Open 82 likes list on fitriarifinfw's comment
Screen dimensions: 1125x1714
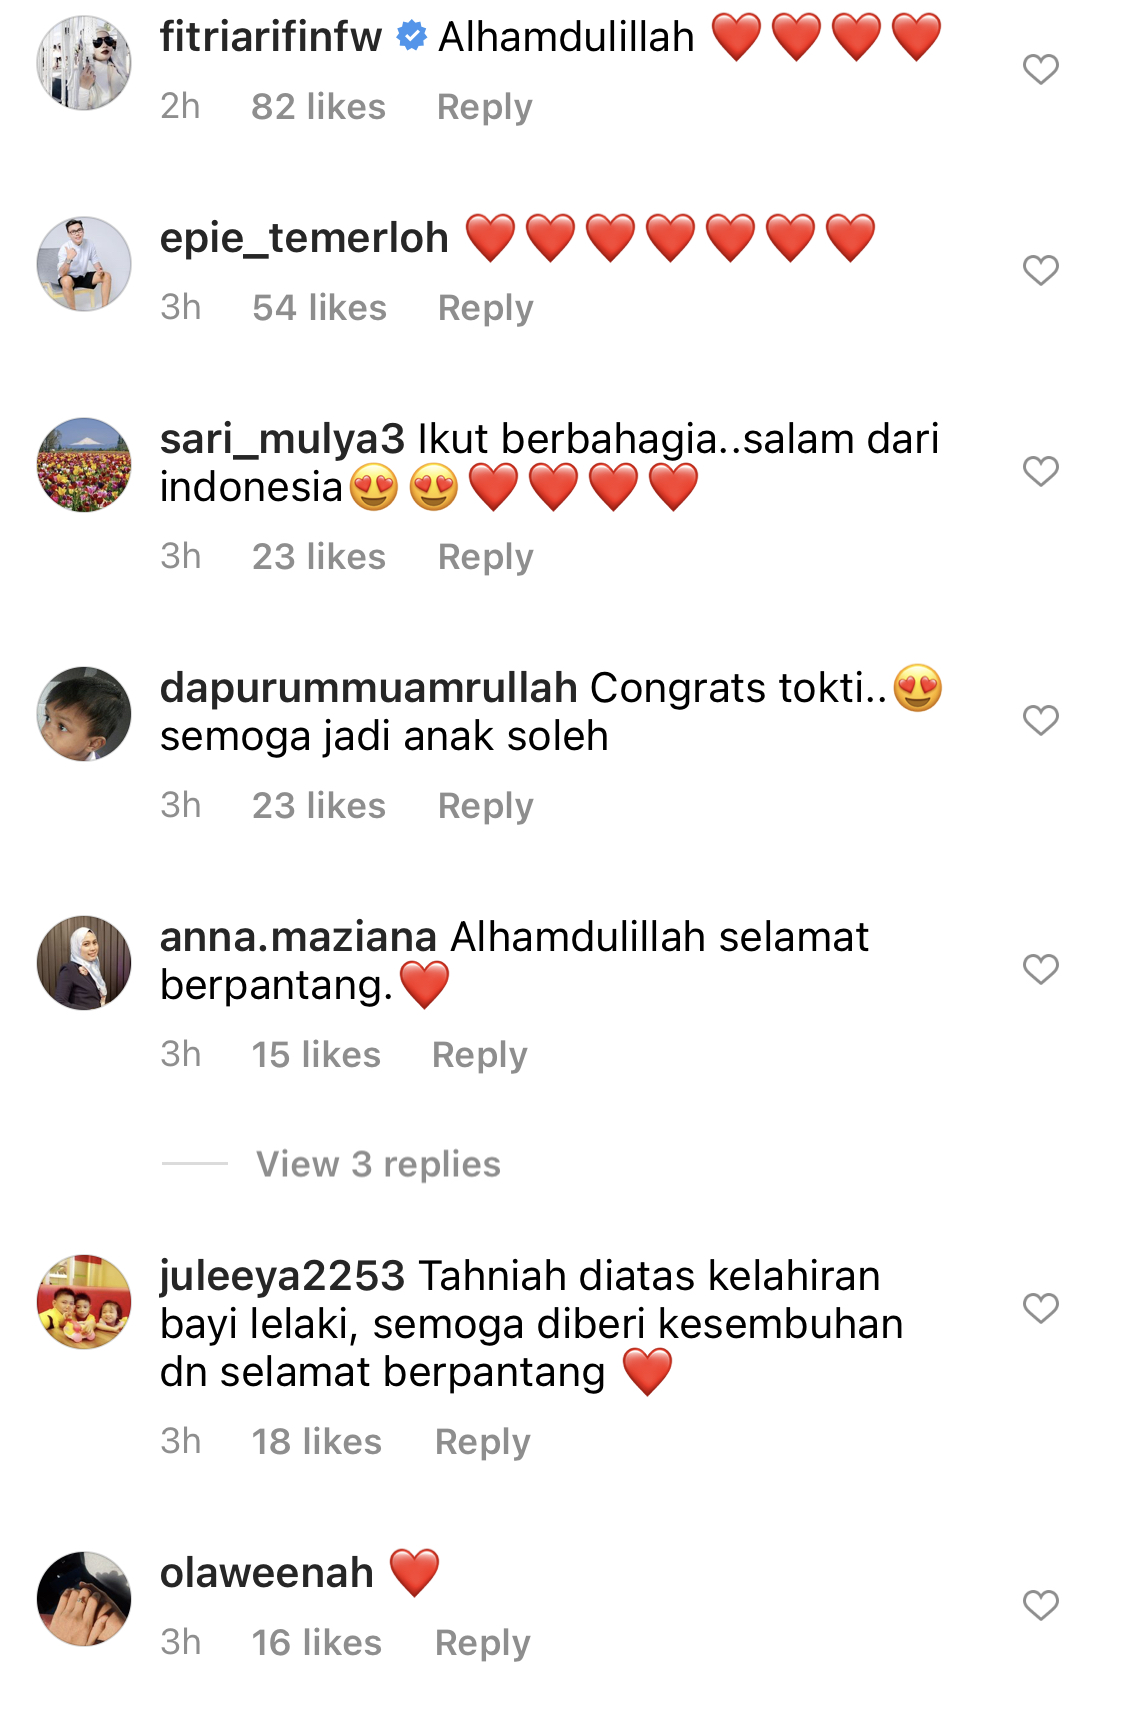(x=318, y=107)
